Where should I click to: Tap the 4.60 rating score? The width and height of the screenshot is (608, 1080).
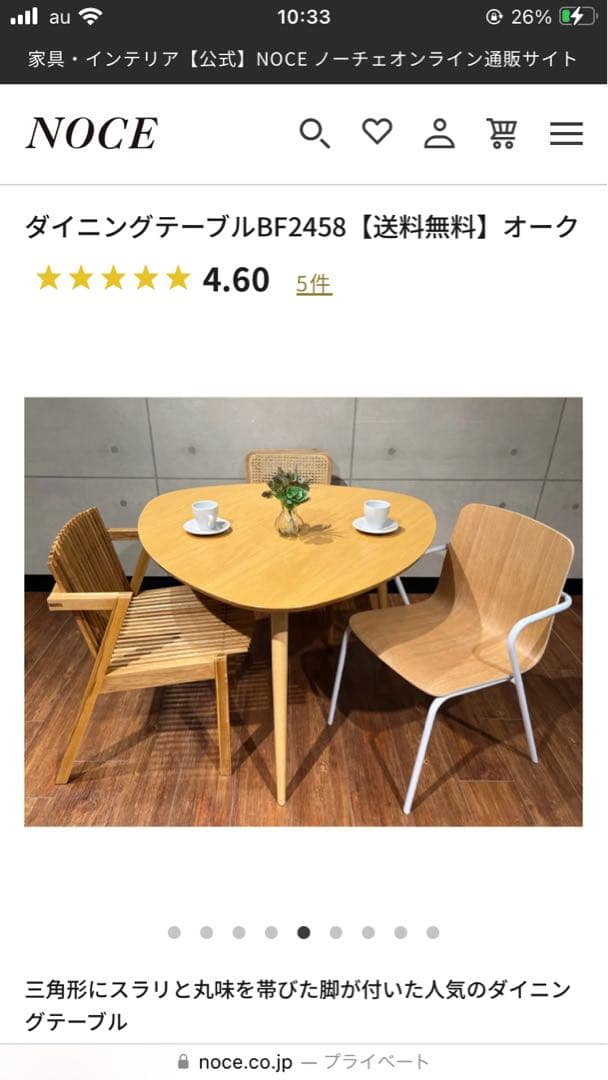click(x=235, y=280)
